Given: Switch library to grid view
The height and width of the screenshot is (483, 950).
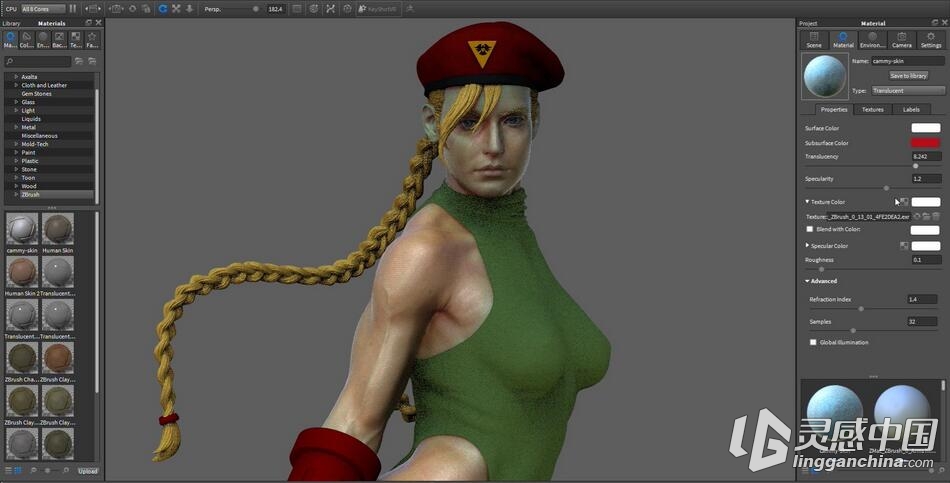Looking at the screenshot, I should click(18, 471).
